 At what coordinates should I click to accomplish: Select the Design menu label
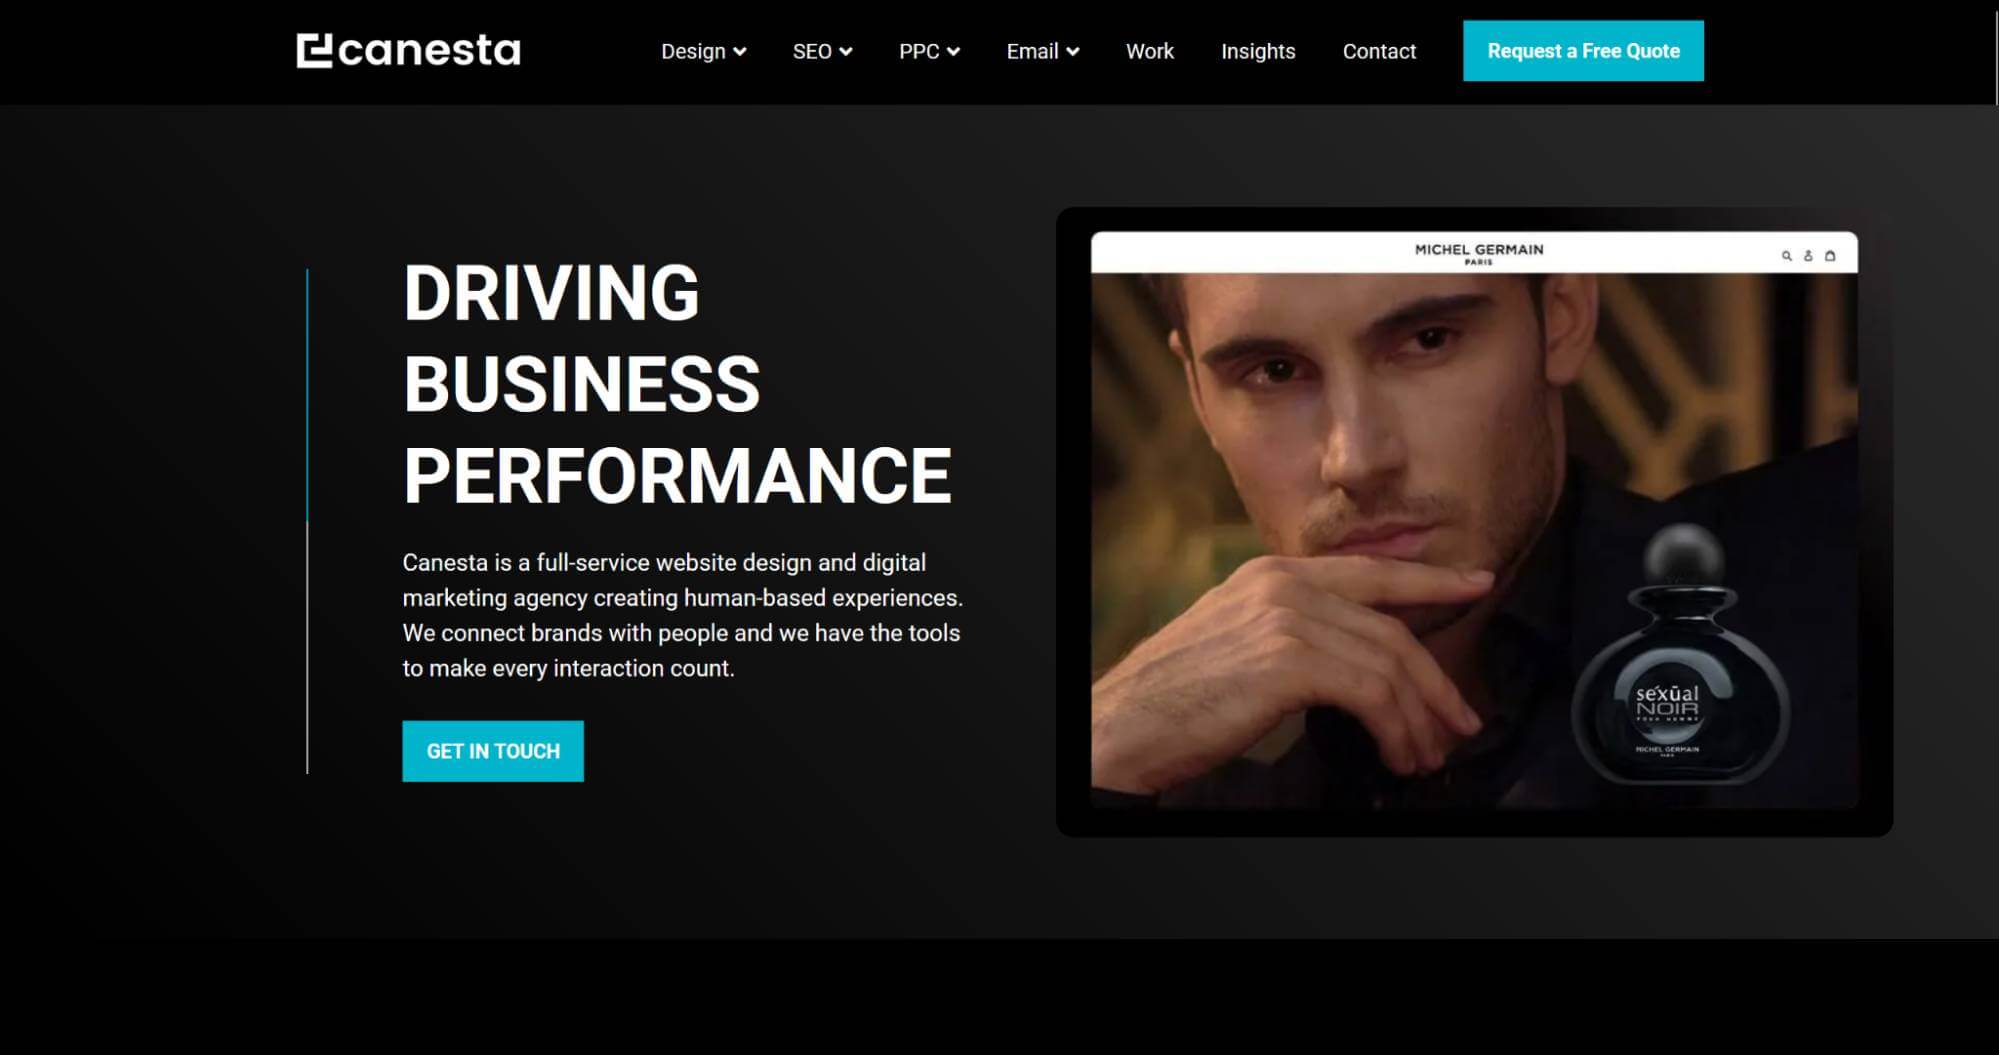click(693, 52)
